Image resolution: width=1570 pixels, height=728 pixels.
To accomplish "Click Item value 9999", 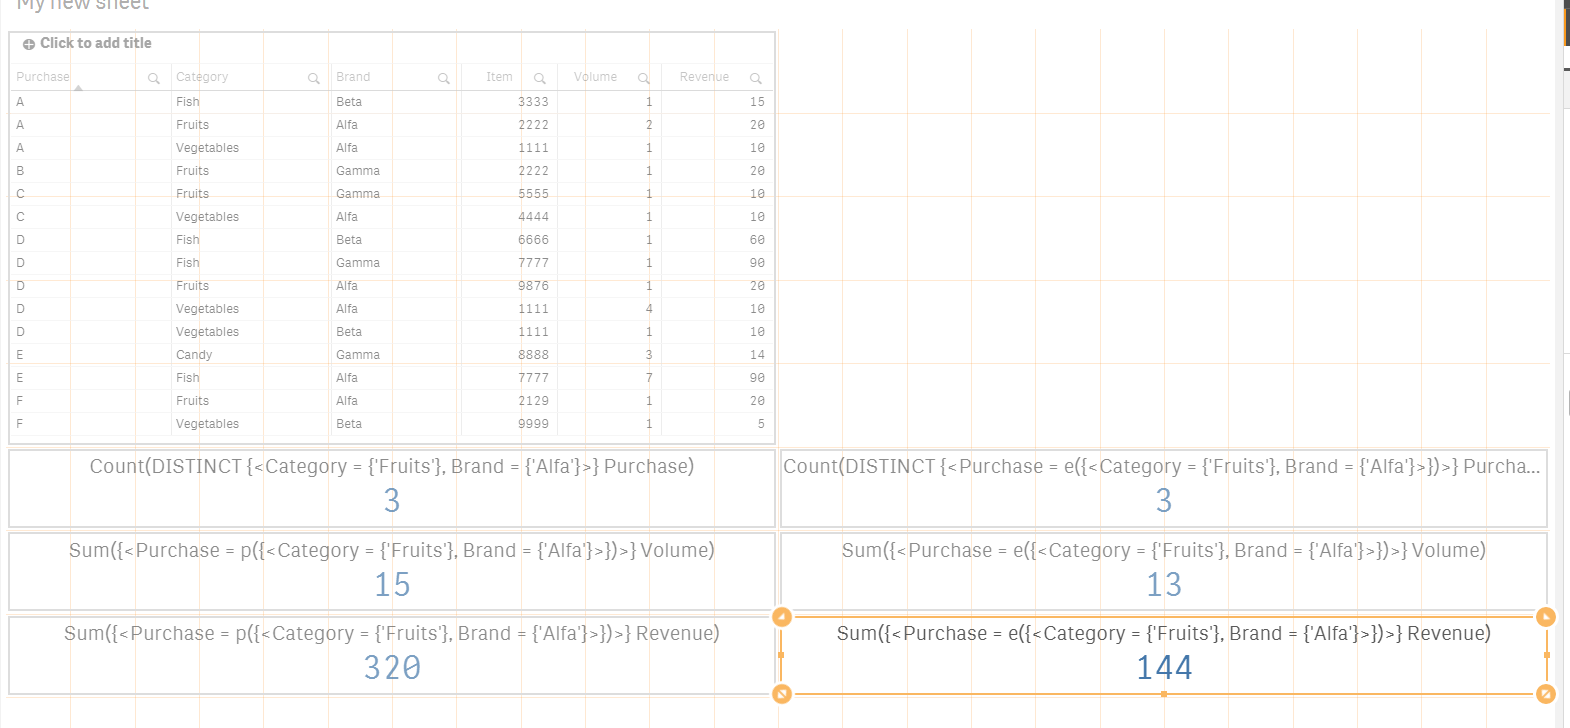I will click(533, 424).
